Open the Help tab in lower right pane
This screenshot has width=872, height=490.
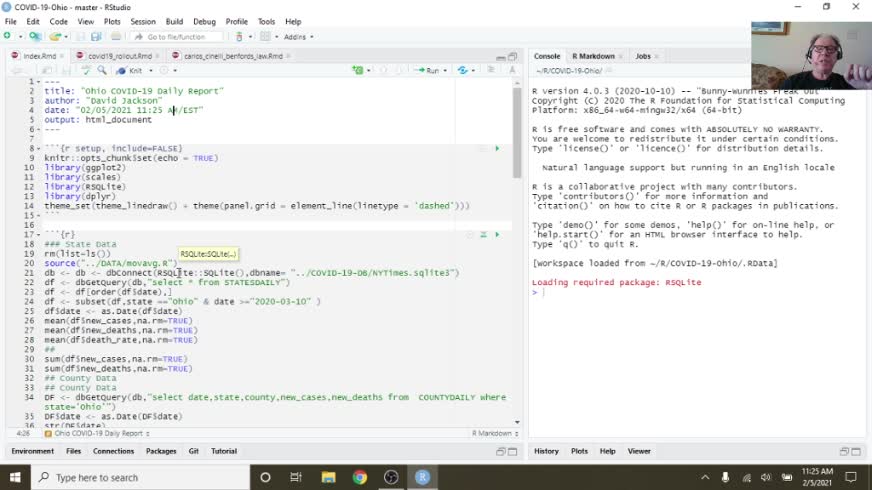click(x=607, y=451)
